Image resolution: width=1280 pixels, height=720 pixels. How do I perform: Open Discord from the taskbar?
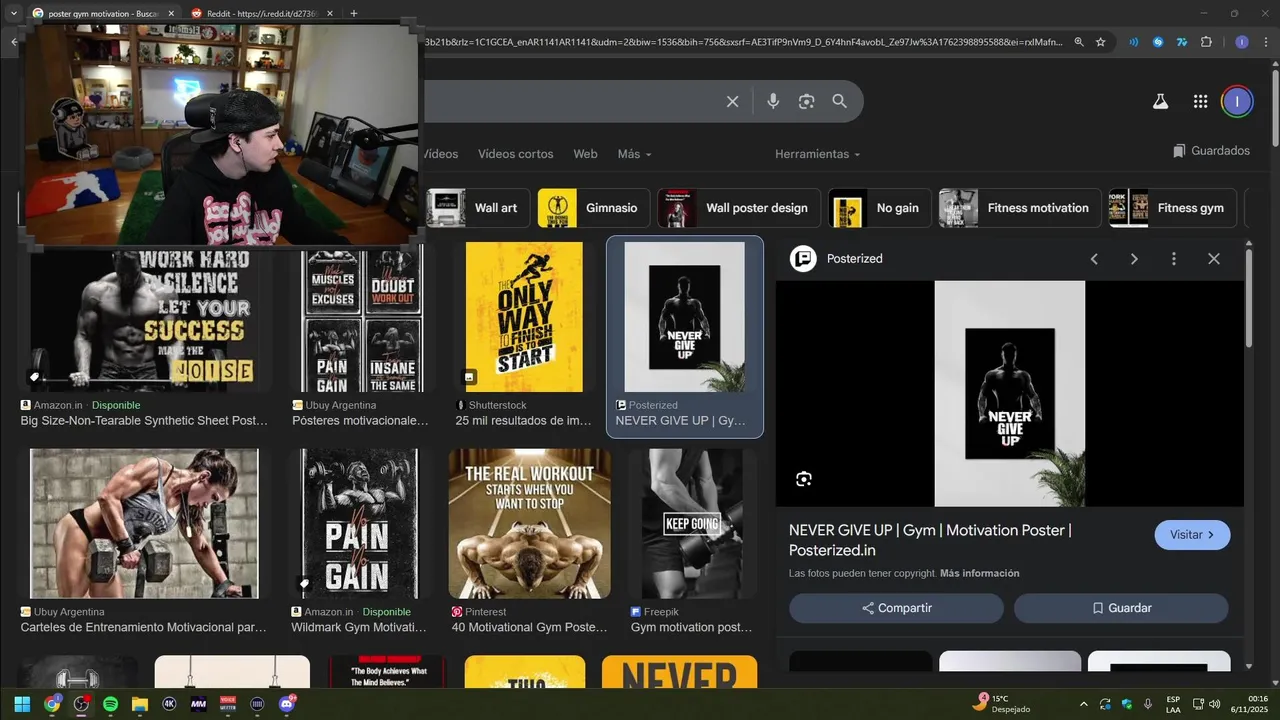(286, 704)
